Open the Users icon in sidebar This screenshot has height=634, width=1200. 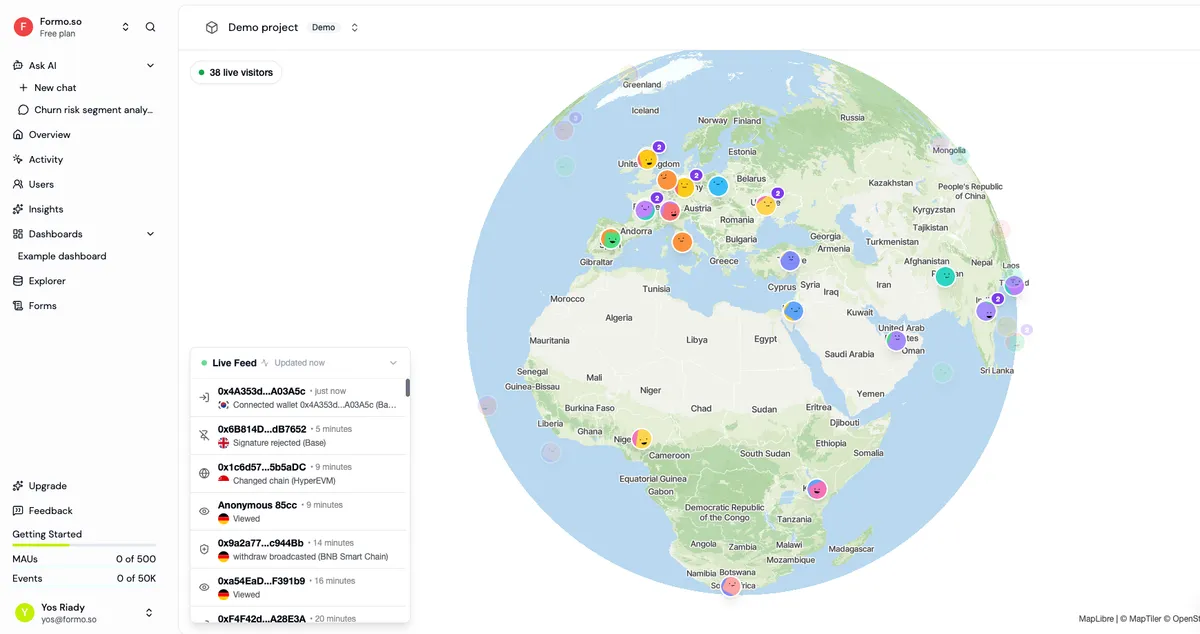pyautogui.click(x=18, y=184)
